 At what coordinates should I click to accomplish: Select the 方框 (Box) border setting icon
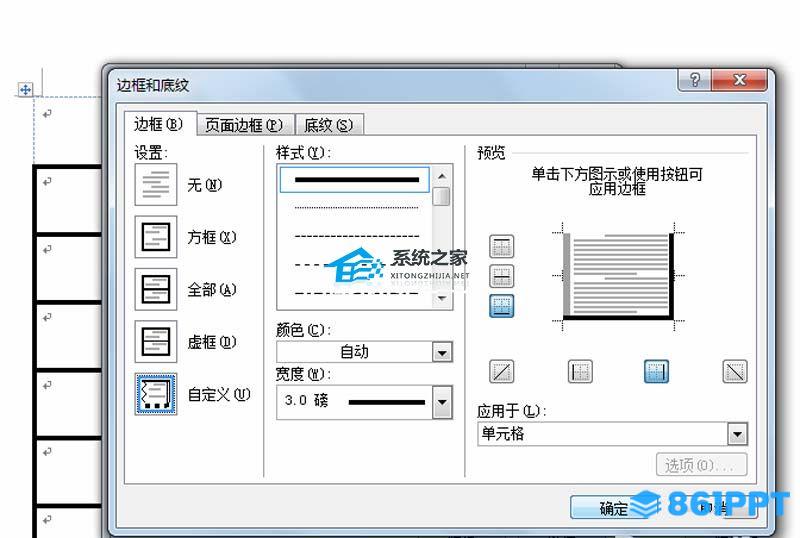156,237
